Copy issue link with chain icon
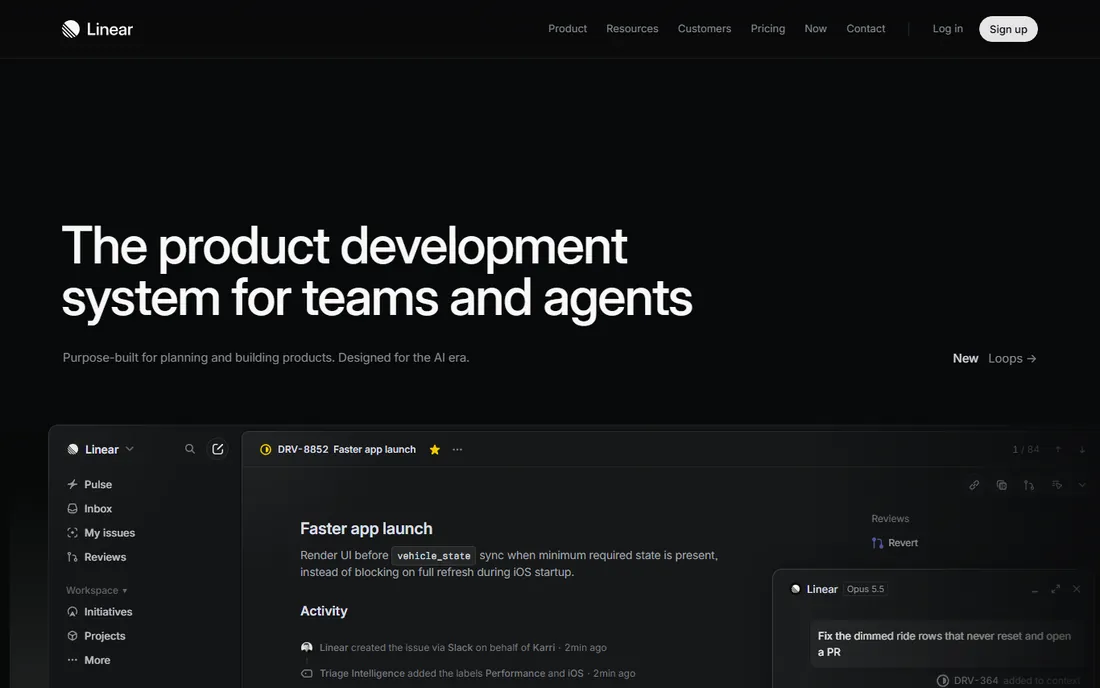This screenshot has width=1100, height=688. [974, 485]
